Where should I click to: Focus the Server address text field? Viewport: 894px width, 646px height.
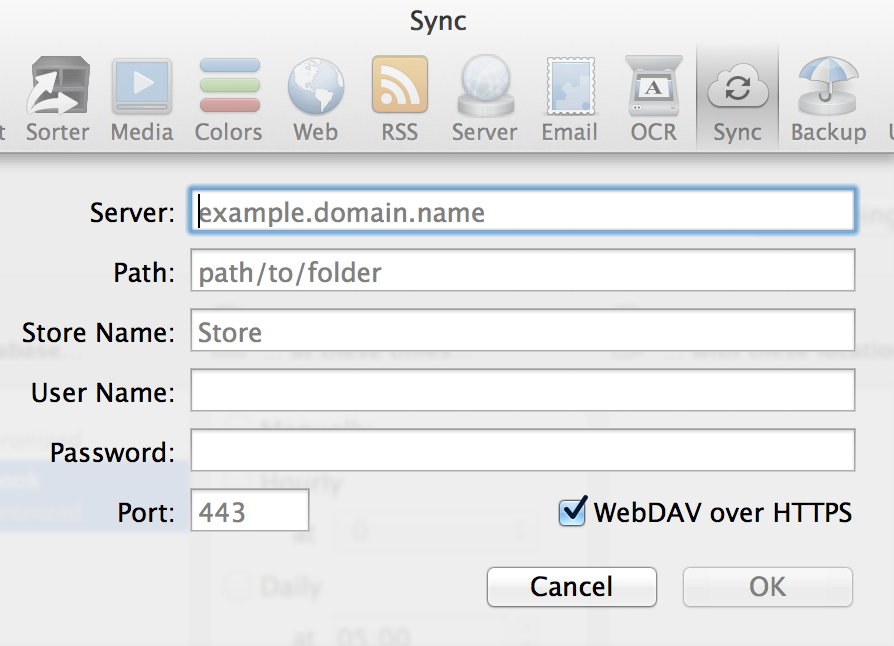522,212
